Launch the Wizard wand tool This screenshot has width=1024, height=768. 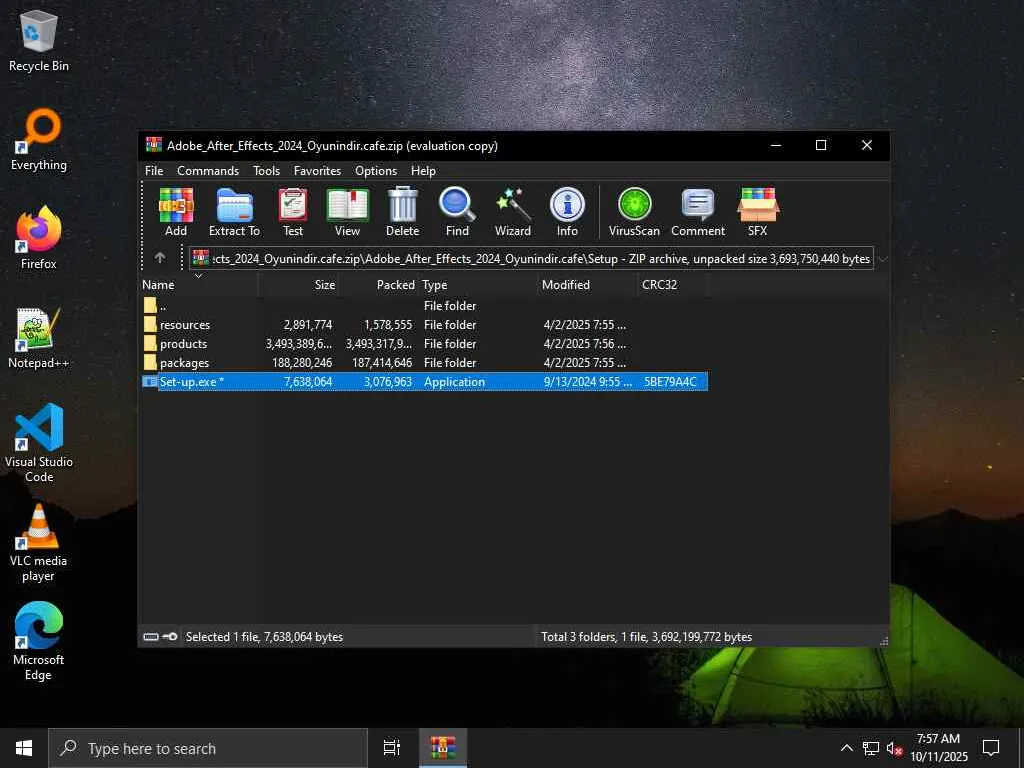(513, 212)
